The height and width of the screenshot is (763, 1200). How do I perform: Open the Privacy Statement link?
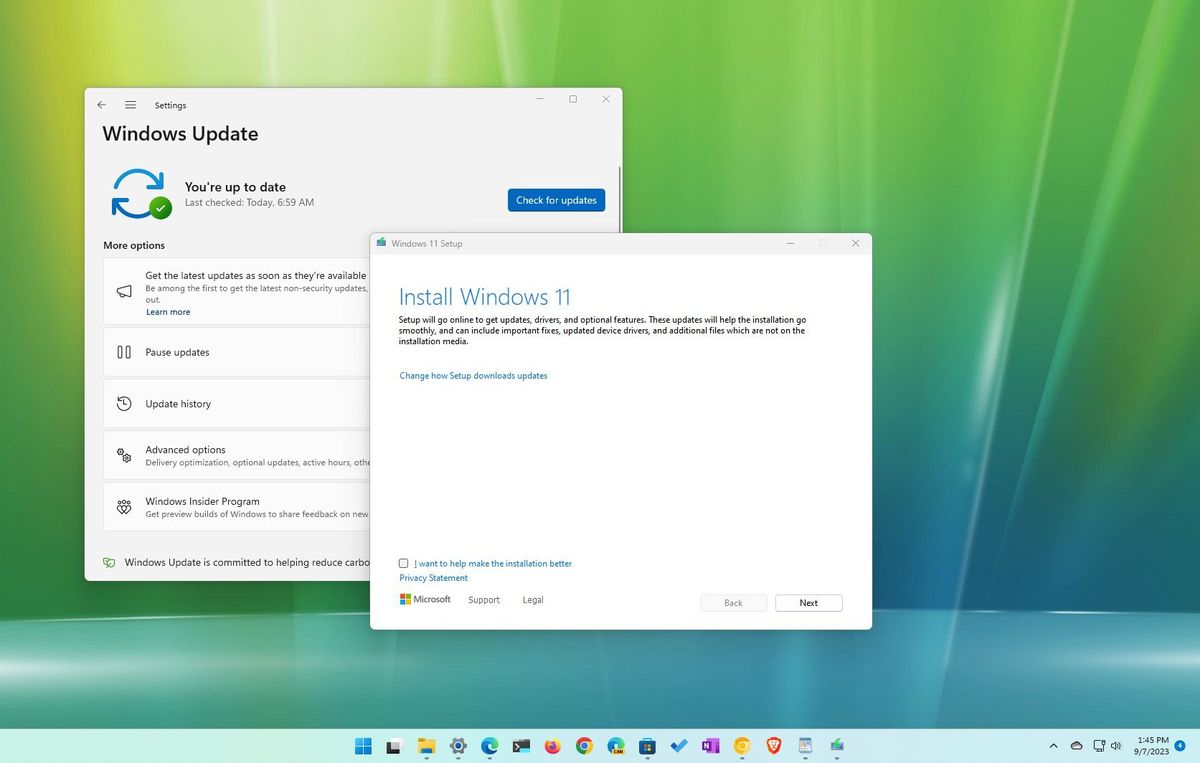click(x=433, y=578)
